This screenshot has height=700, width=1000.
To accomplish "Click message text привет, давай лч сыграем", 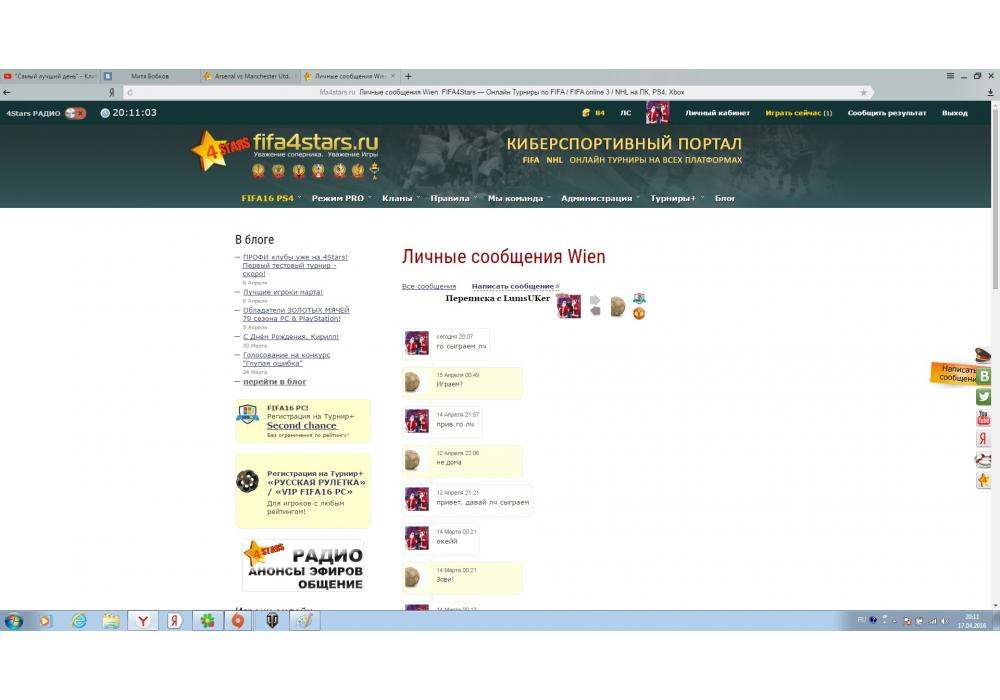I will [x=483, y=502].
